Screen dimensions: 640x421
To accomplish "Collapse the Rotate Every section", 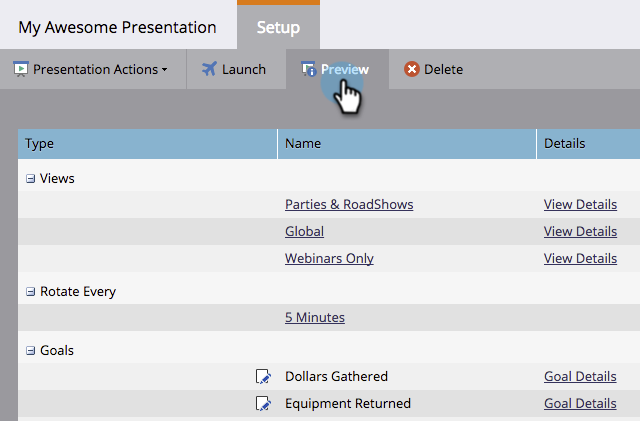I will pyautogui.click(x=30, y=292).
